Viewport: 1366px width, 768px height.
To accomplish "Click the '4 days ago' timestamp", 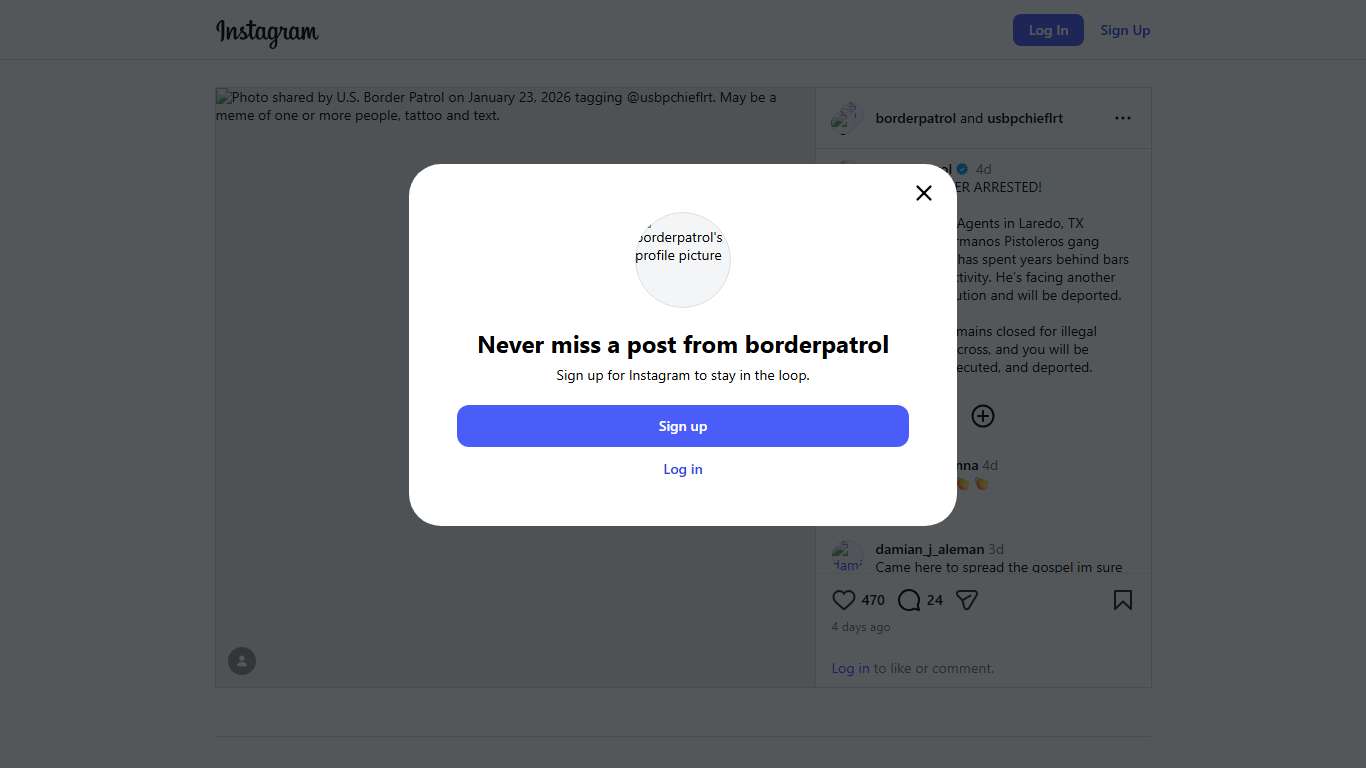I will (860, 627).
